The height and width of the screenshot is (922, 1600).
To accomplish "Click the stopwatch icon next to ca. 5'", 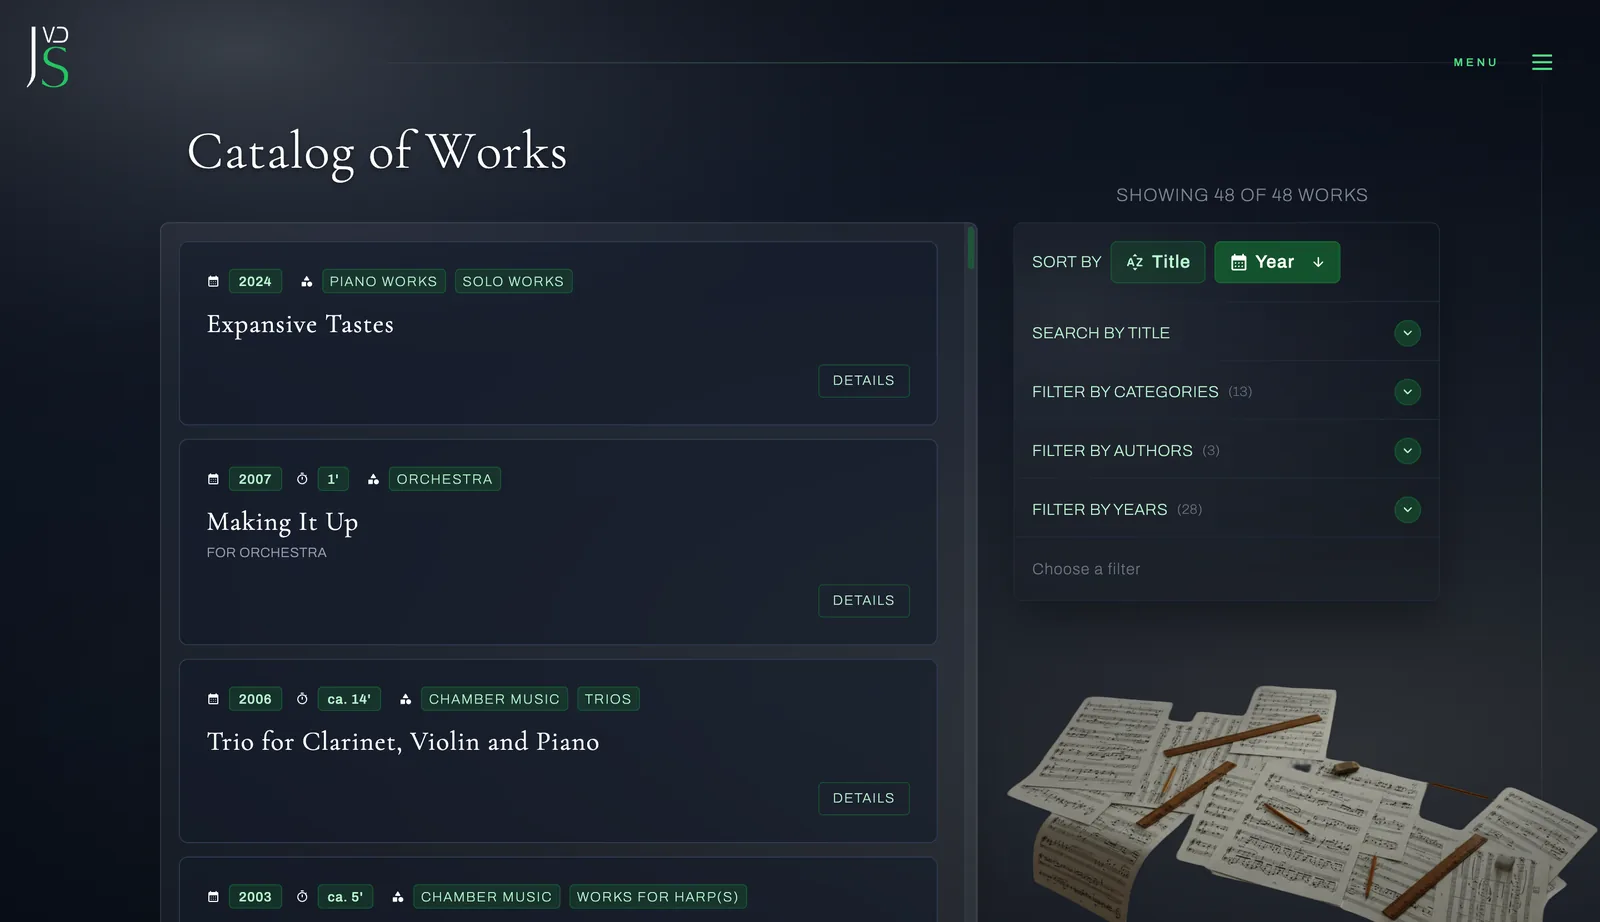I will pos(302,898).
